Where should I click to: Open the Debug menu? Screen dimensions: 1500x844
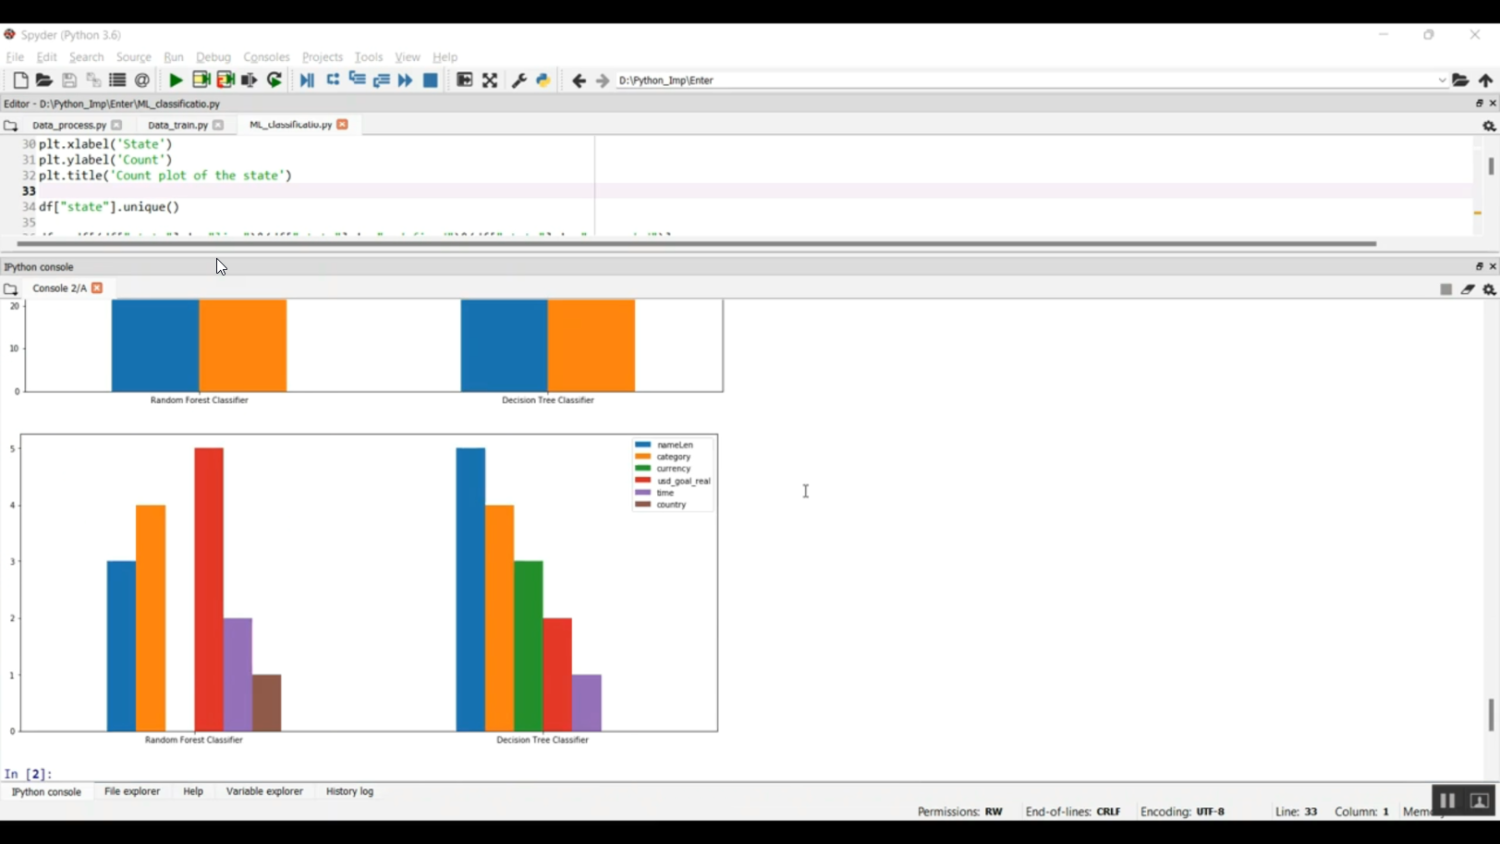coord(213,57)
